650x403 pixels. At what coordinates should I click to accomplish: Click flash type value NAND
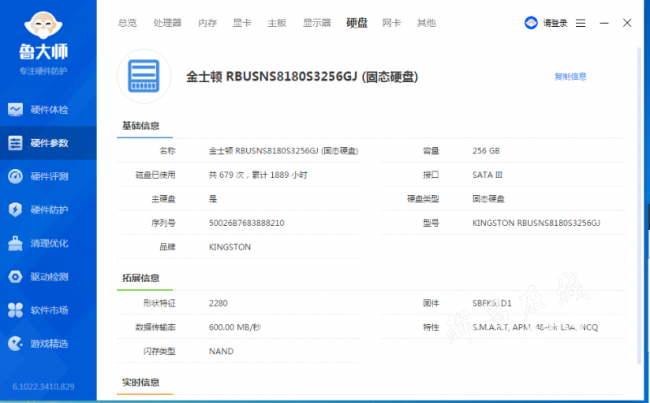click(221, 352)
